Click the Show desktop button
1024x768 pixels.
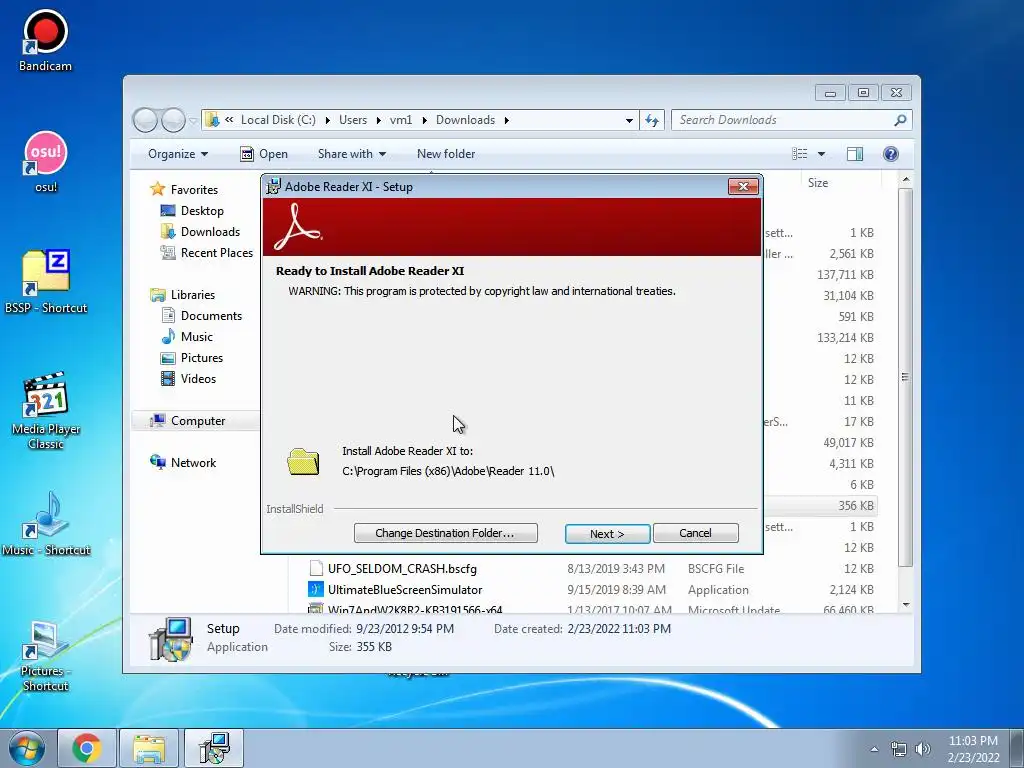point(1017,748)
